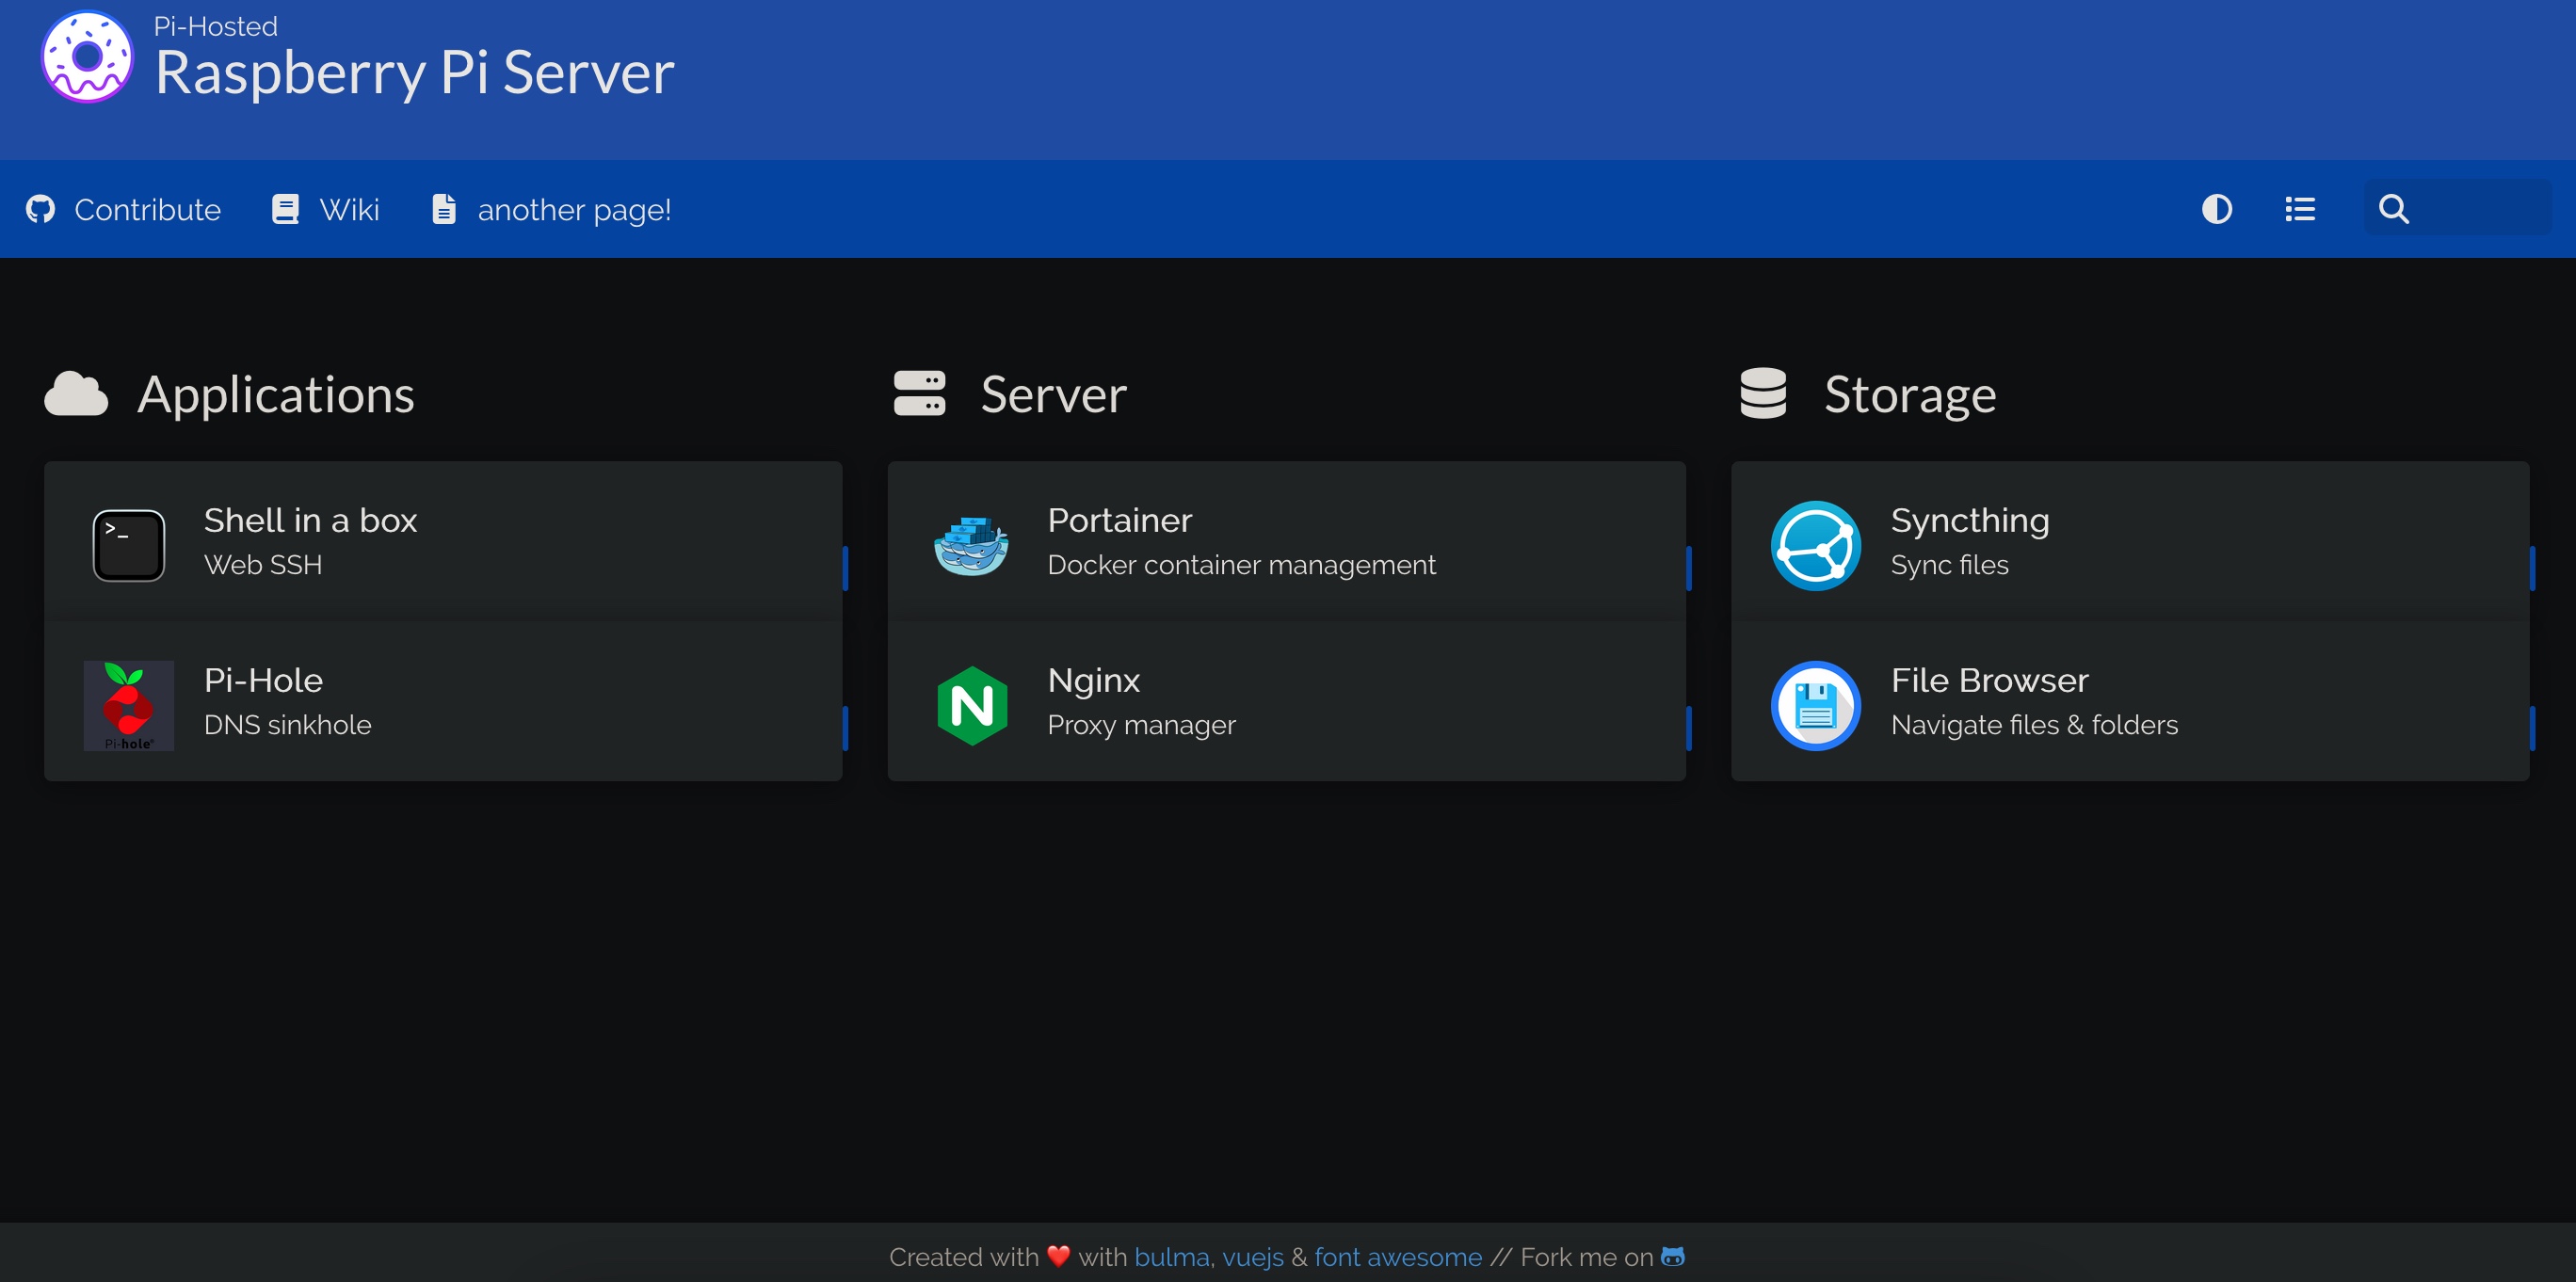The height and width of the screenshot is (1282, 2576).
Task: Open the vuejs footer link
Action: click(1252, 1257)
